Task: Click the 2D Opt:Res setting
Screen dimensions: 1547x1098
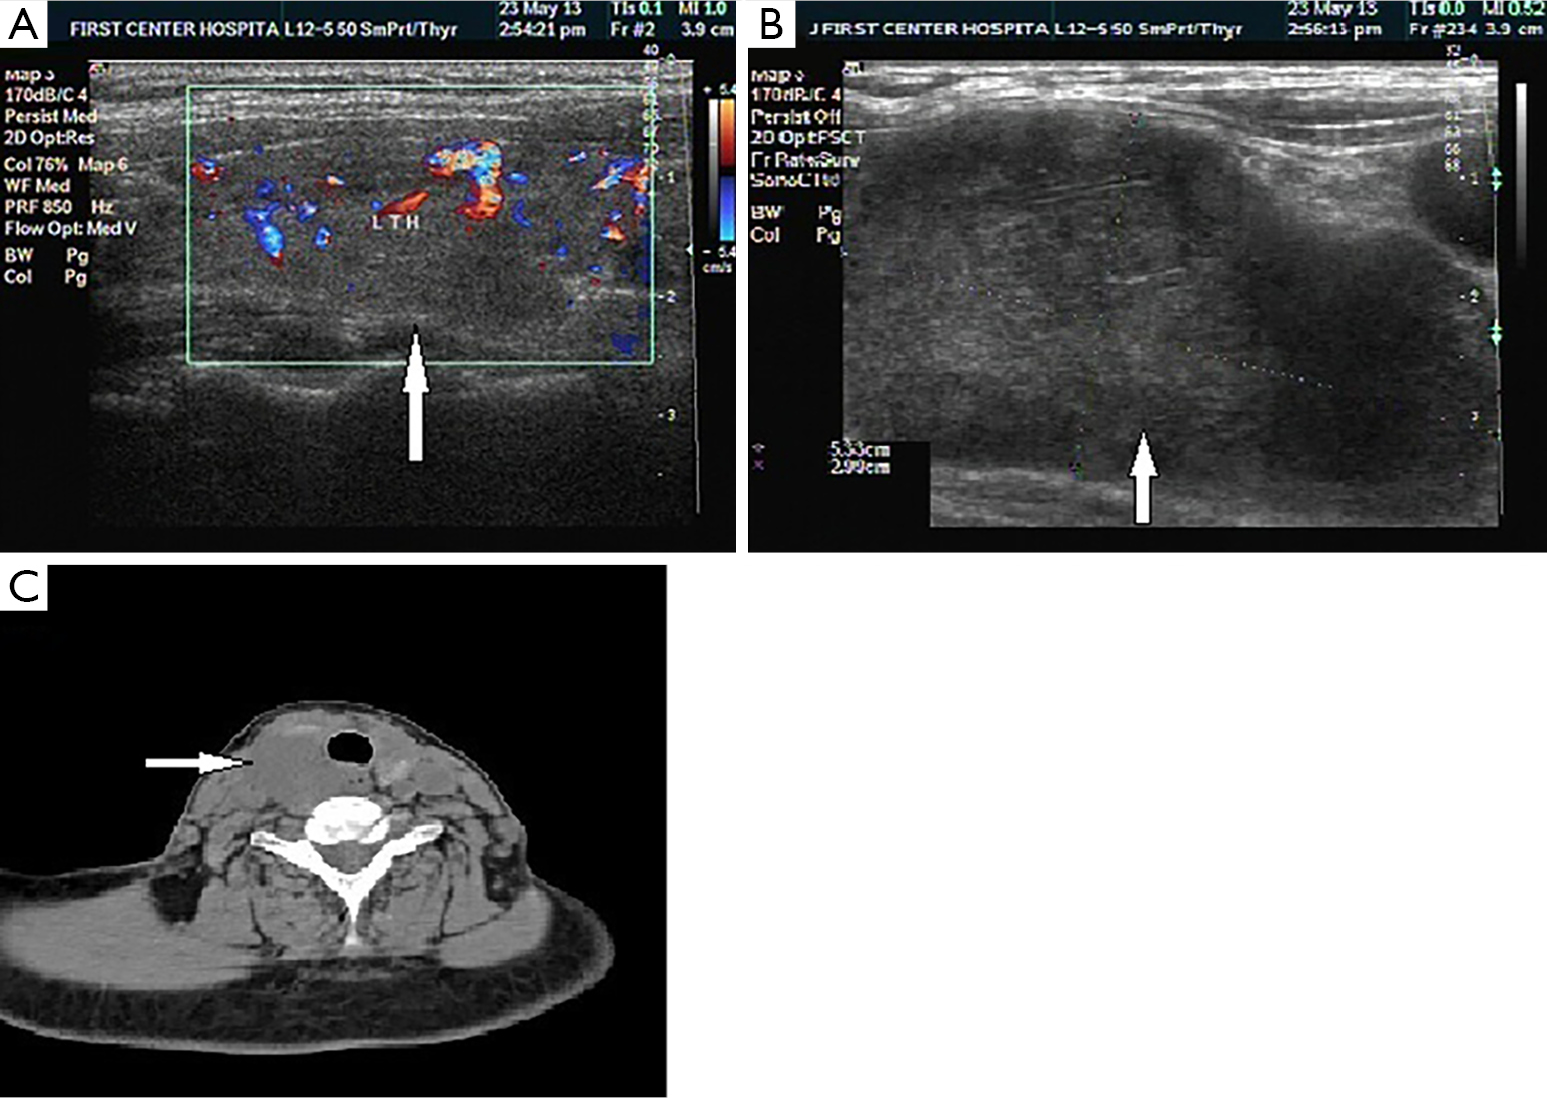Action: pos(50,138)
